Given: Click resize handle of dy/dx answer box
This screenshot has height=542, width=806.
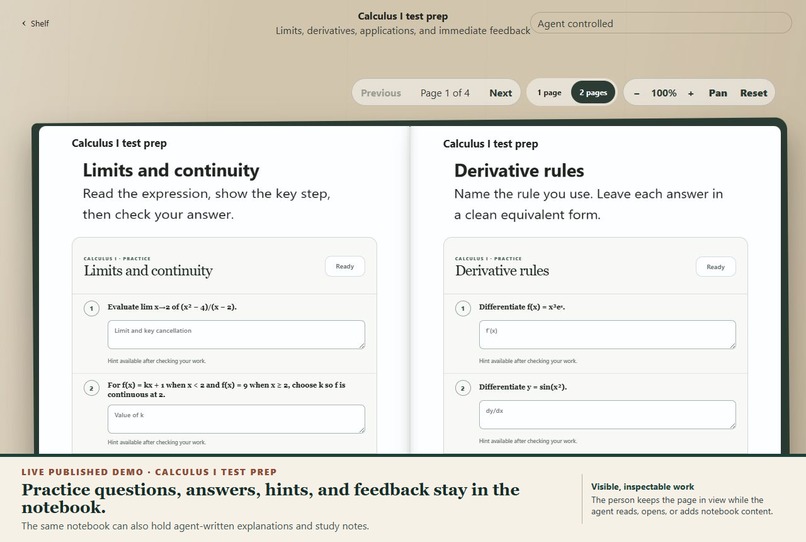Looking at the screenshot, I should (732, 425).
